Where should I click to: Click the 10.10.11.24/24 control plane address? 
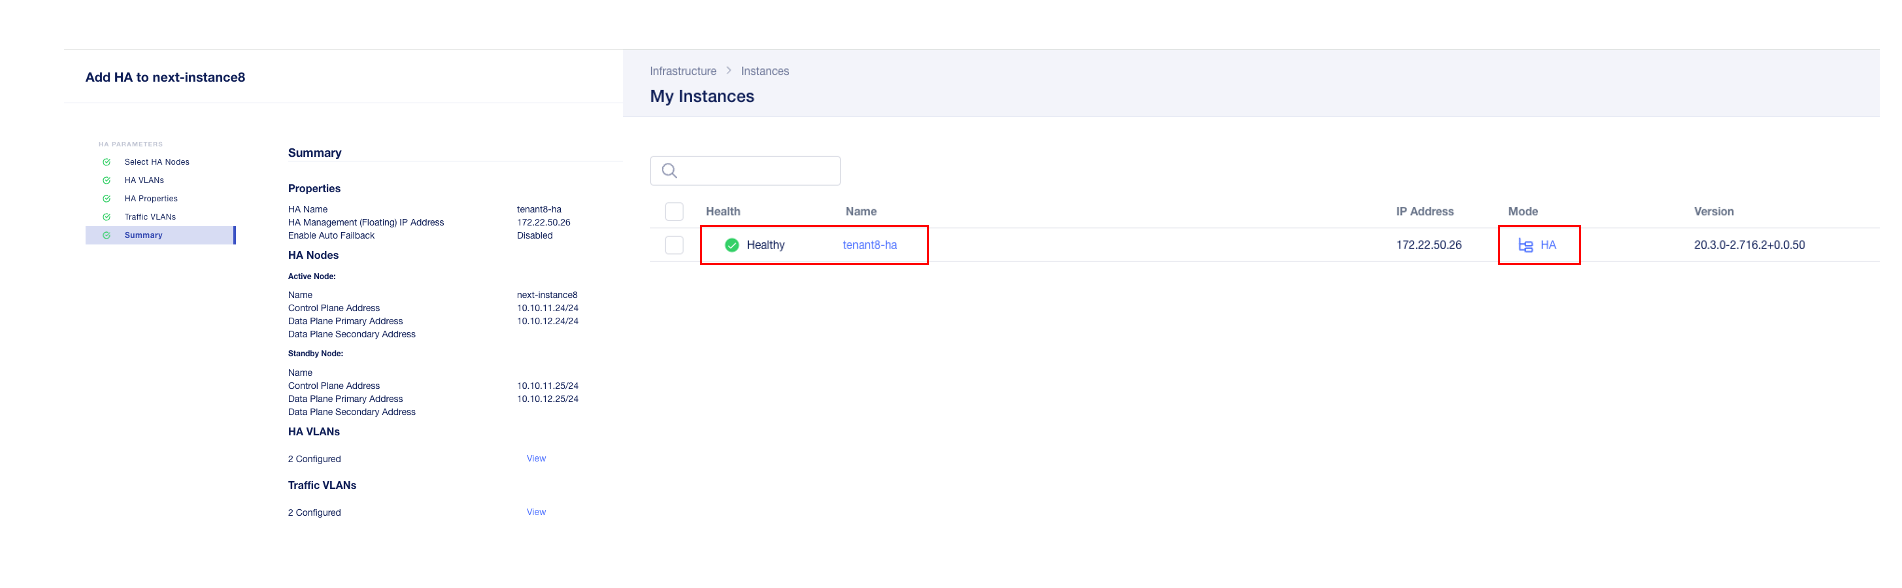click(x=548, y=308)
